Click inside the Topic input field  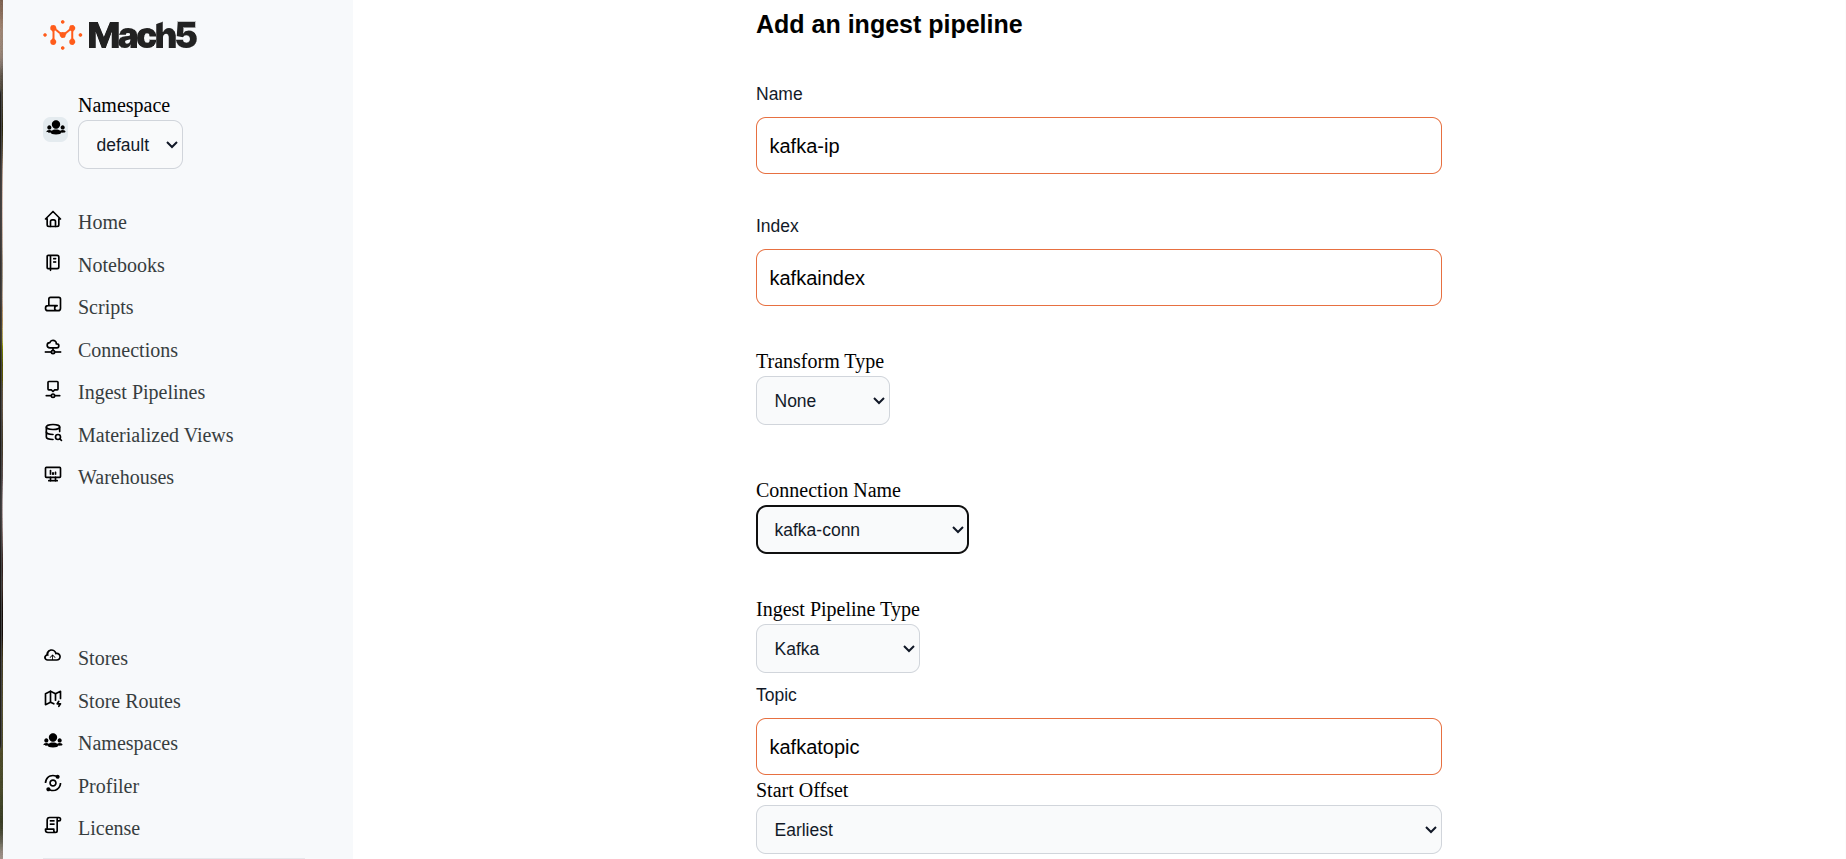(1097, 746)
